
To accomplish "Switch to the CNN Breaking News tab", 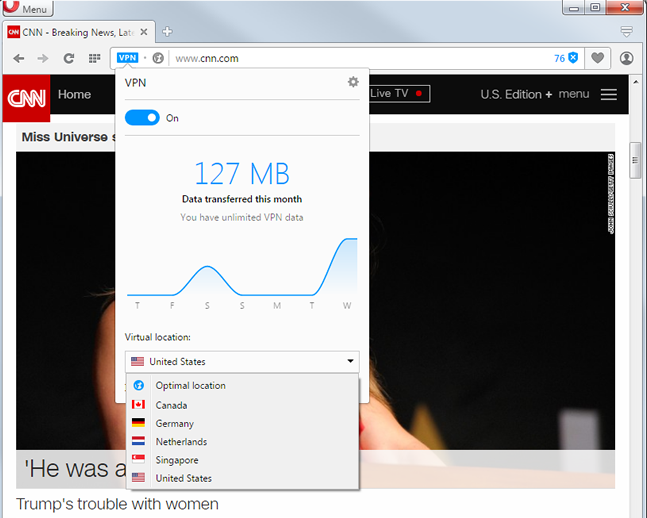I will click(x=79, y=32).
